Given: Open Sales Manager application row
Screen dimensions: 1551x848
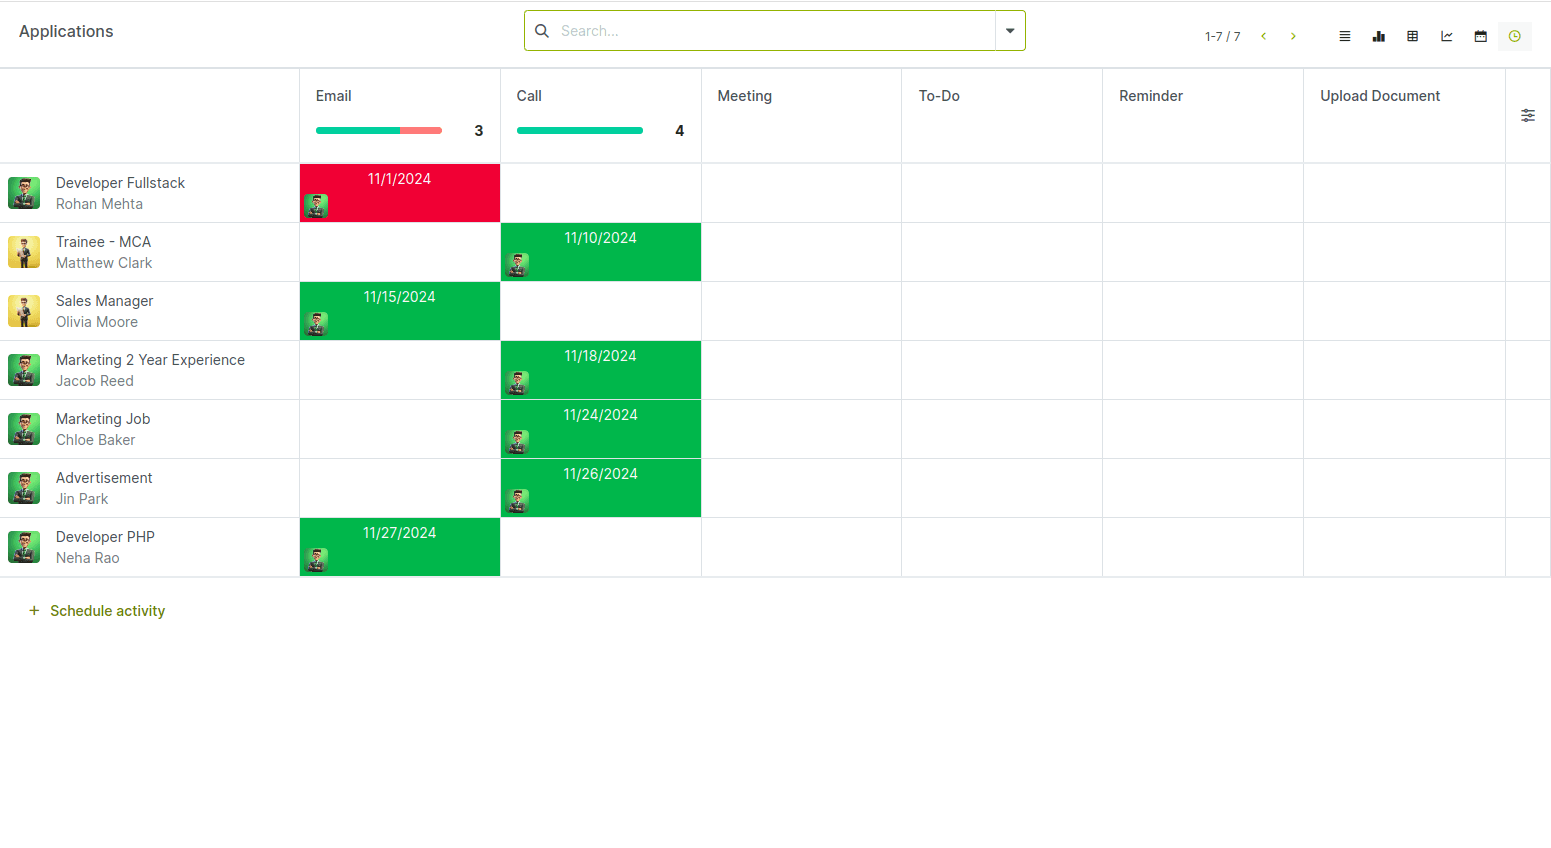Looking at the screenshot, I should 150,311.
